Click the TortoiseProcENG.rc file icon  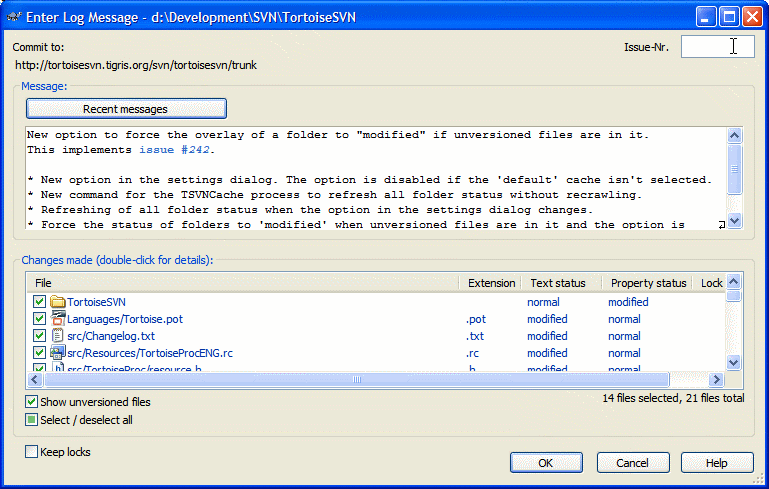click(x=58, y=353)
